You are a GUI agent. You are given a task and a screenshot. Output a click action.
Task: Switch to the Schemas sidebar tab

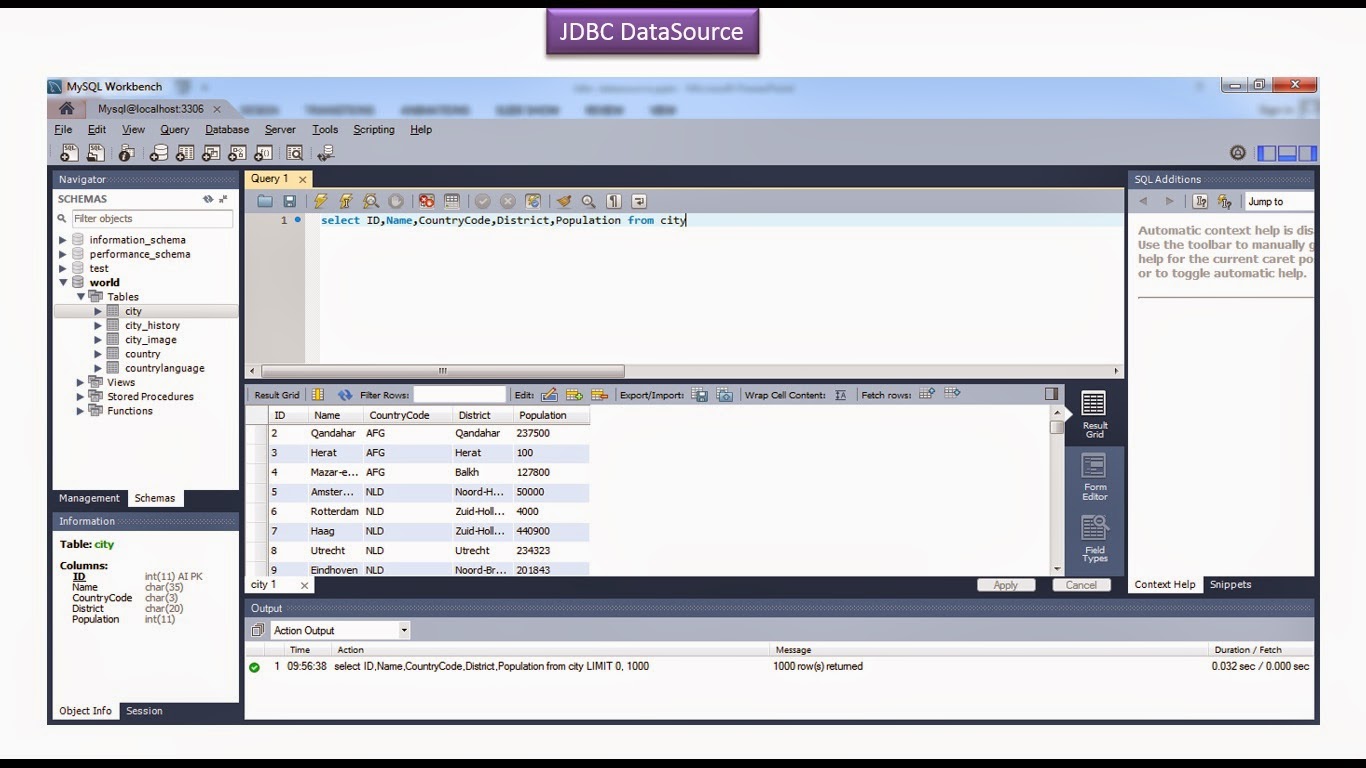coord(156,498)
